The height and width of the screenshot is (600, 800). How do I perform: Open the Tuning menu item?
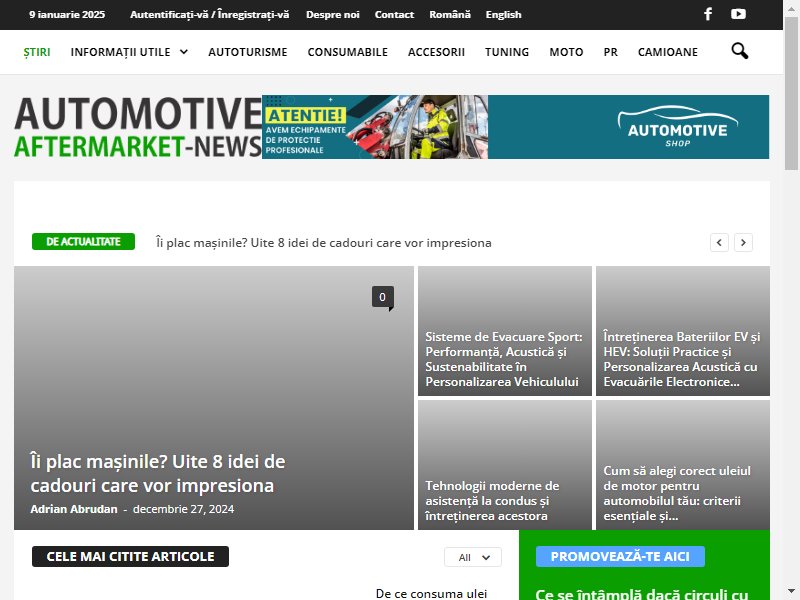pos(507,52)
